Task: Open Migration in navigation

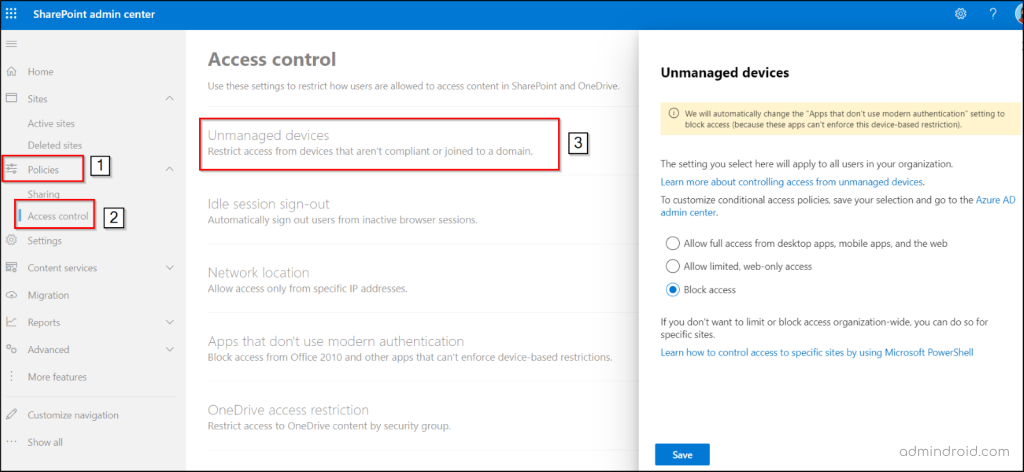Action: 48,295
